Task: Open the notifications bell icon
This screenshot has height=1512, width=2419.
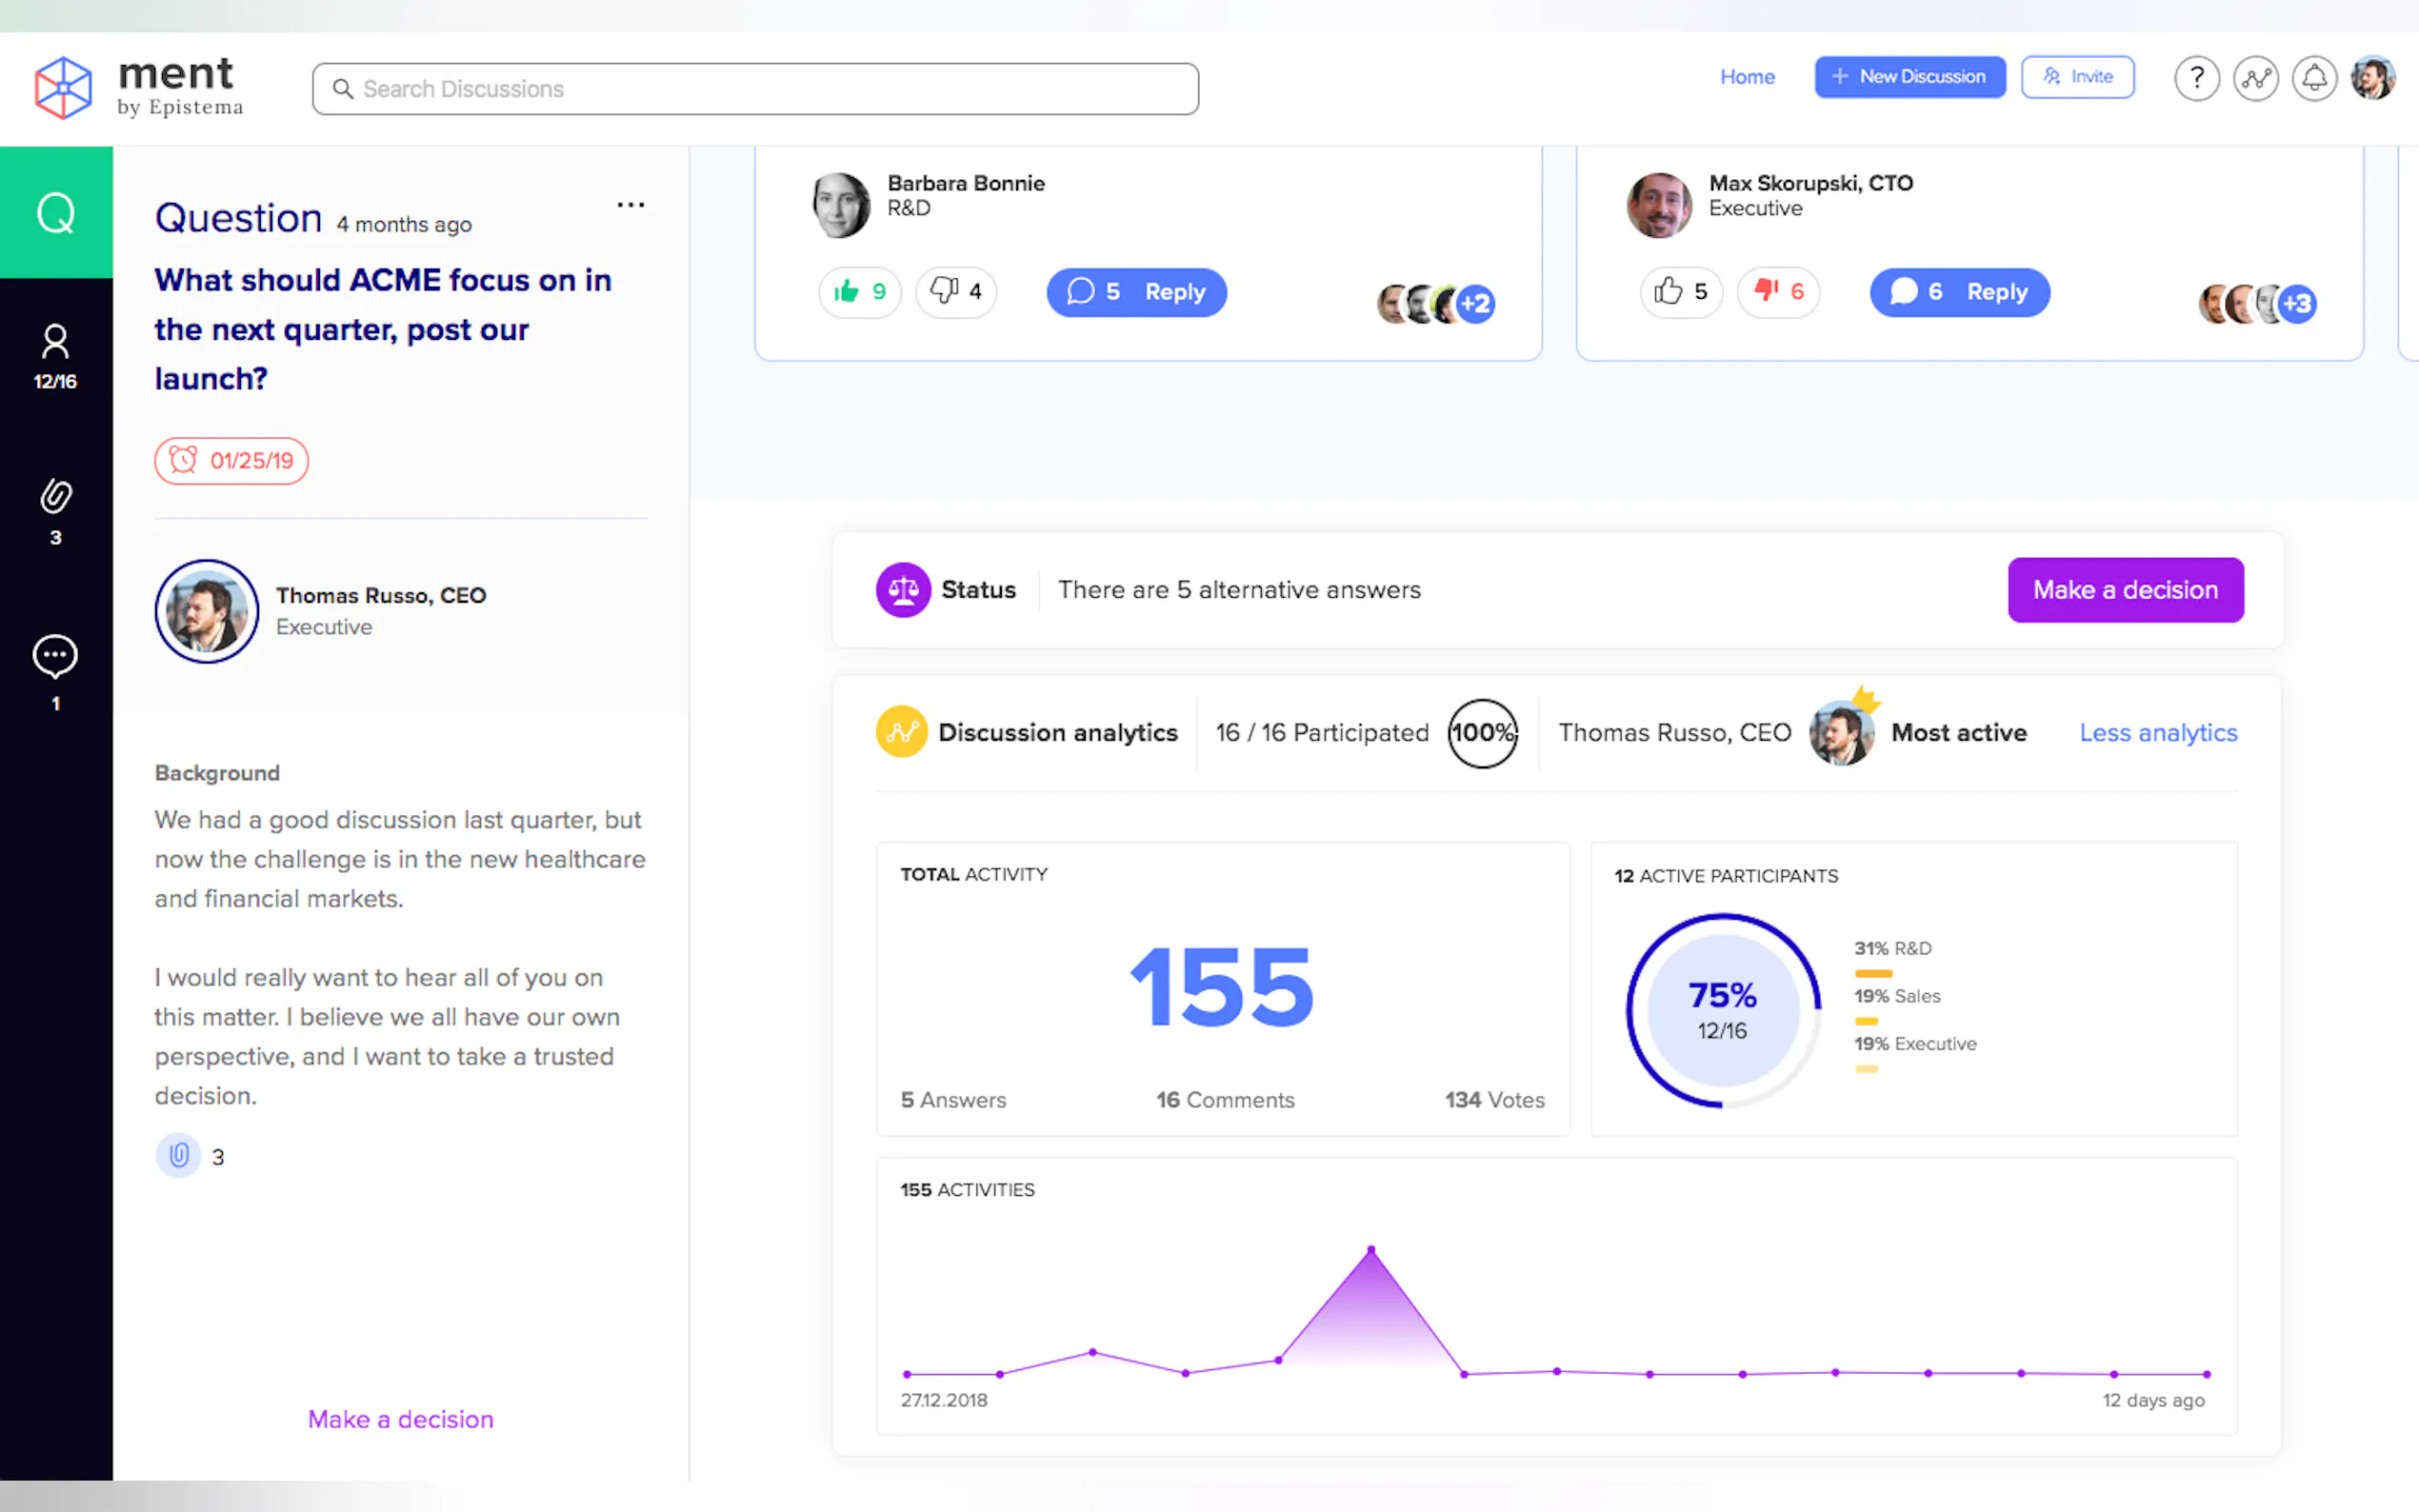Action: pyautogui.click(x=2314, y=78)
